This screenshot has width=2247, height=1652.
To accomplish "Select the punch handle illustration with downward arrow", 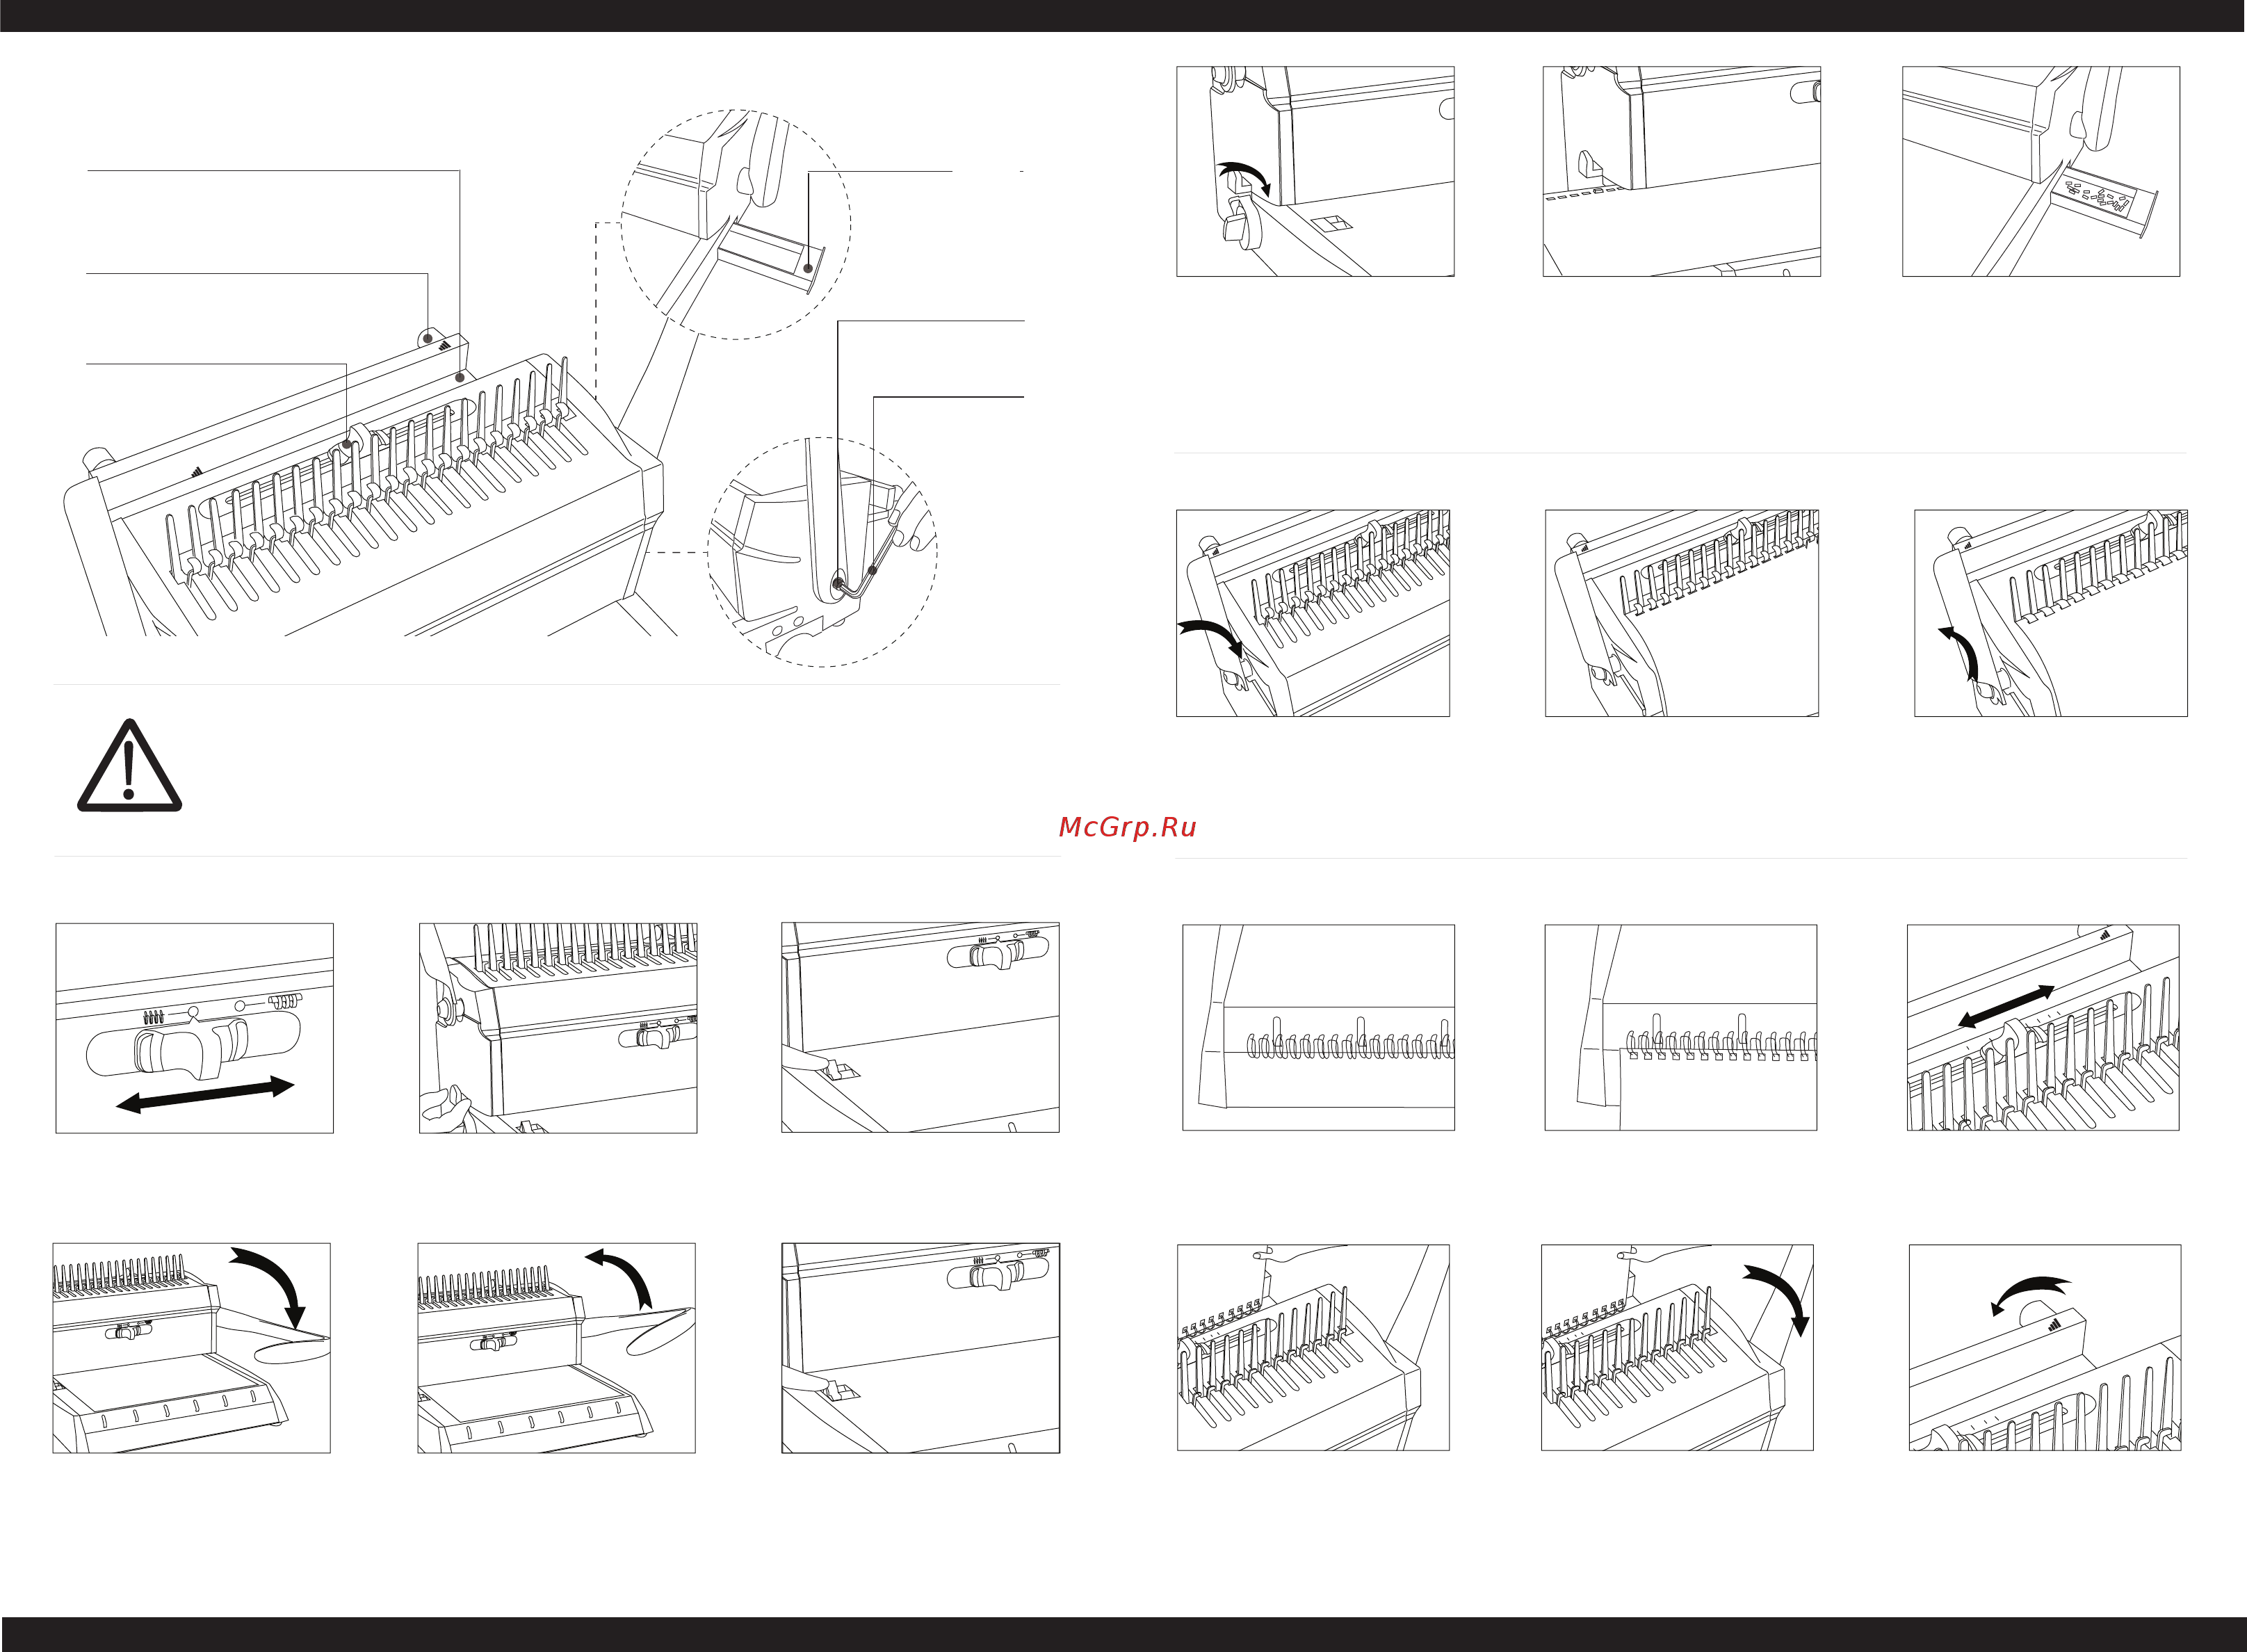I will point(191,1348).
